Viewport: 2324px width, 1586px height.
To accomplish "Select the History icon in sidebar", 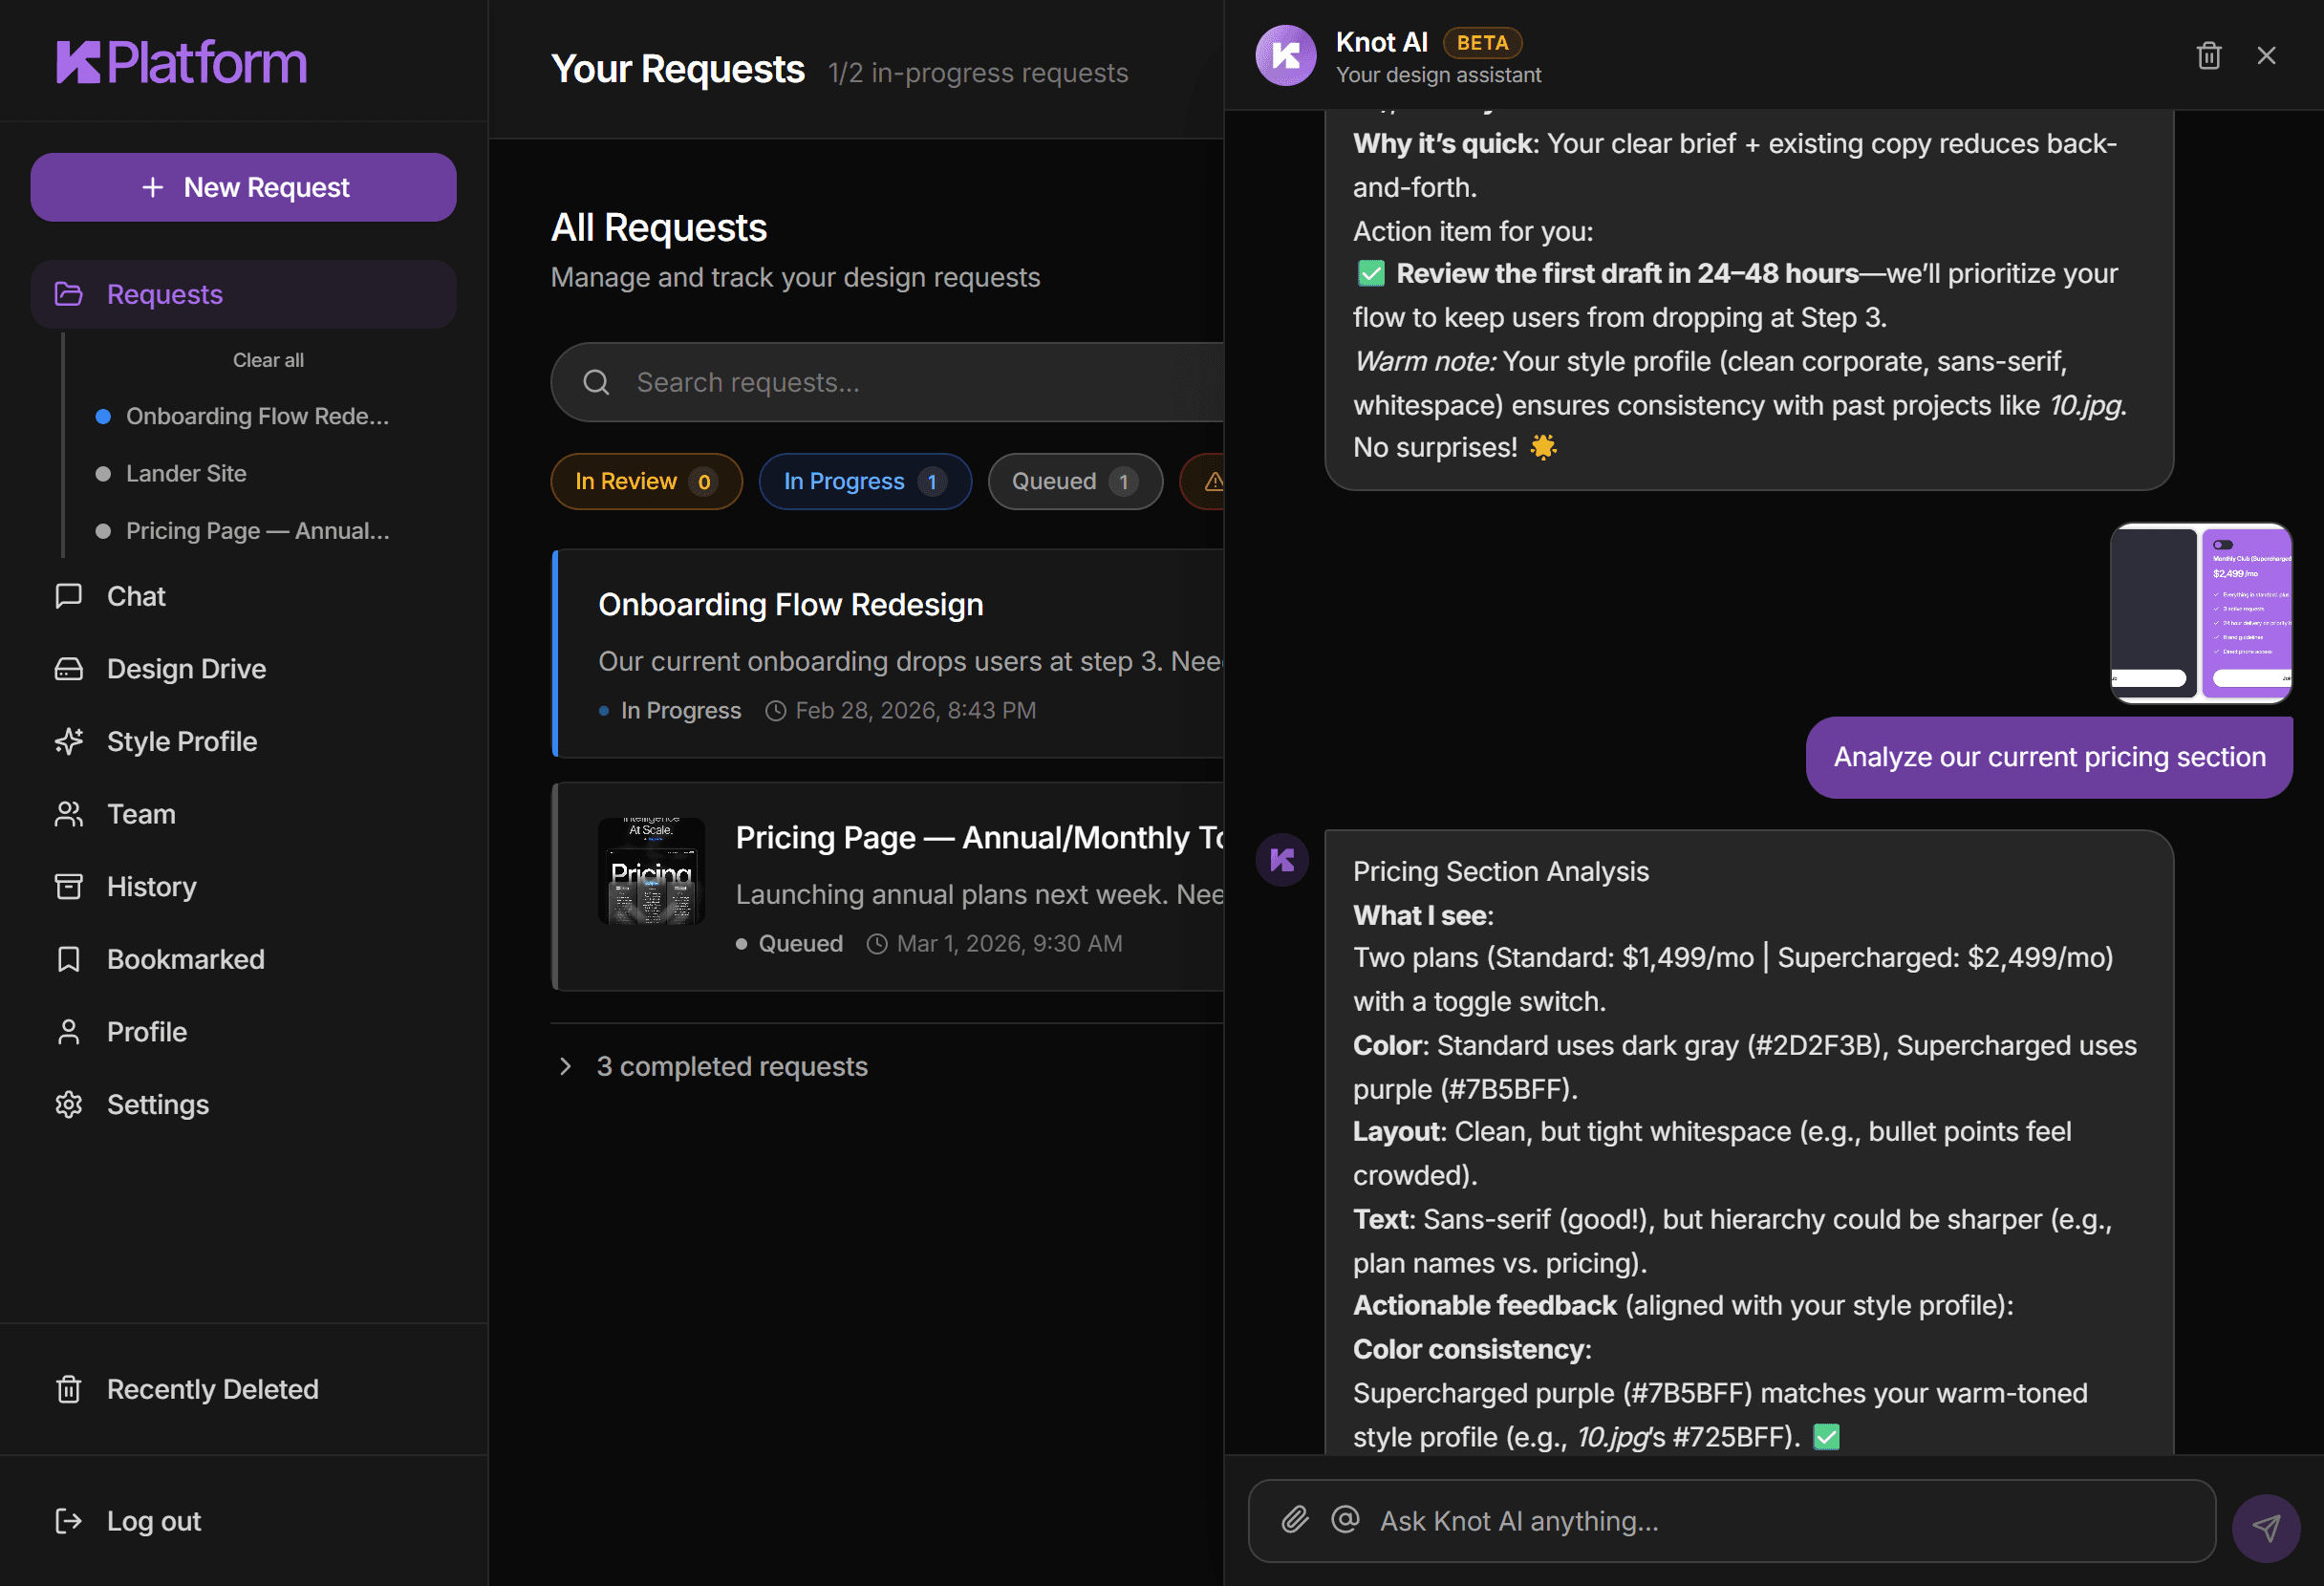I will pos(68,886).
